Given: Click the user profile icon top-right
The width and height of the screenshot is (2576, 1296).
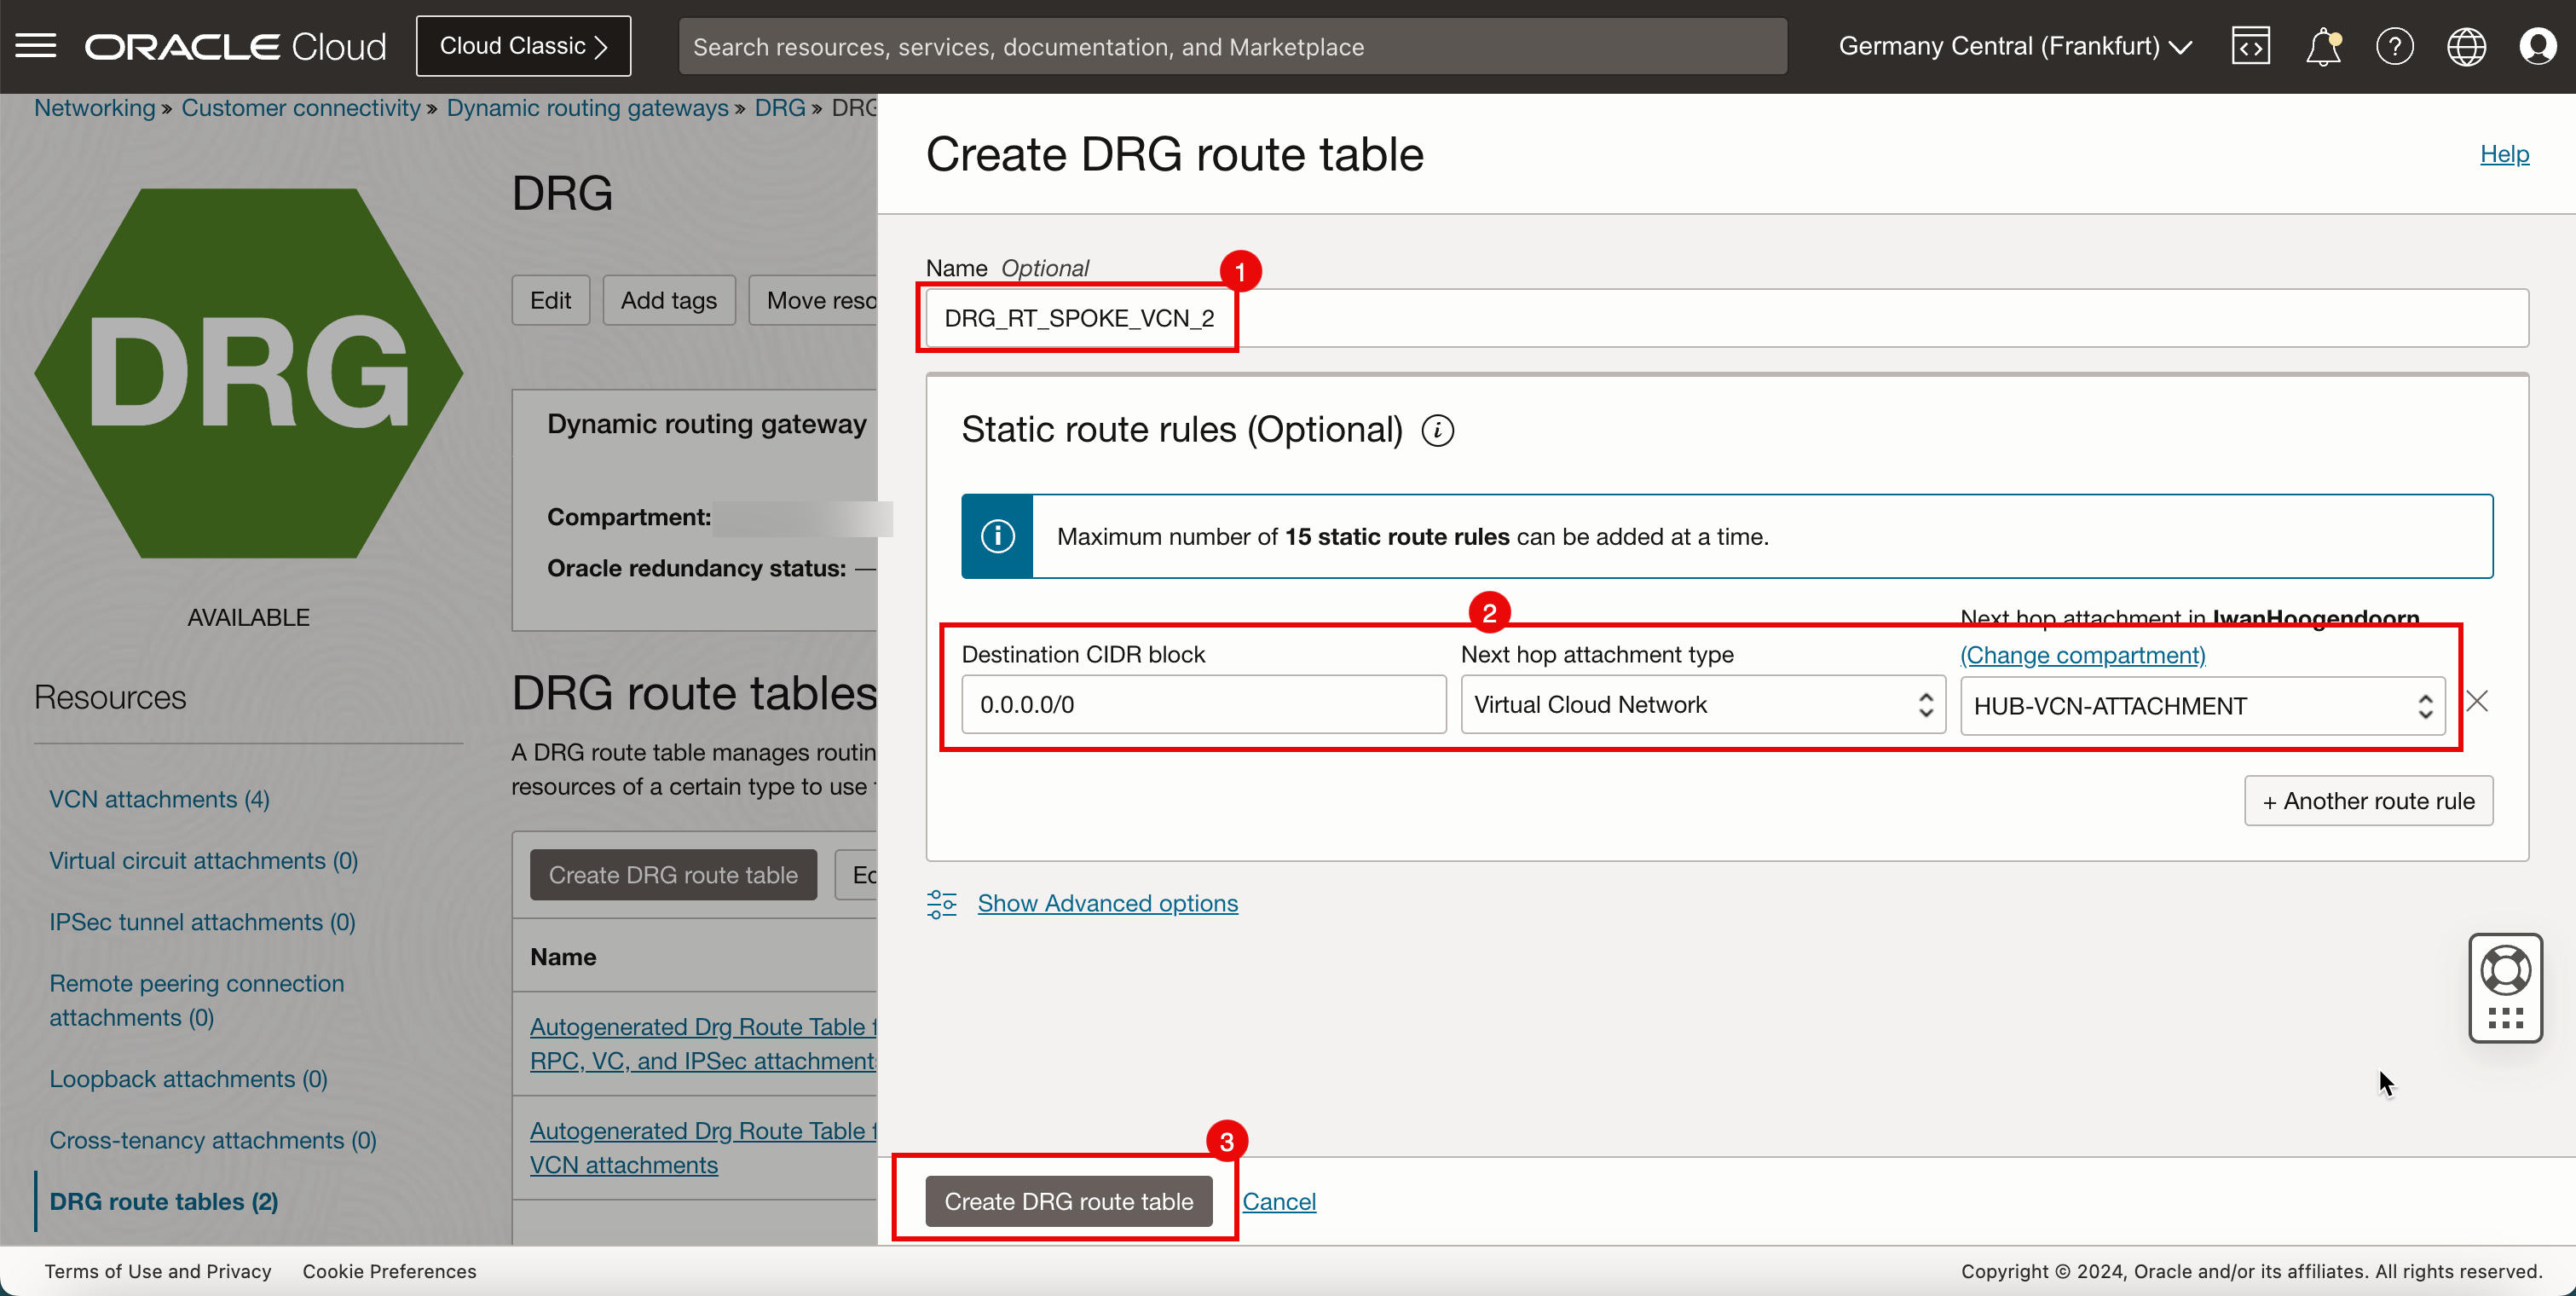Looking at the screenshot, I should pos(2538,46).
